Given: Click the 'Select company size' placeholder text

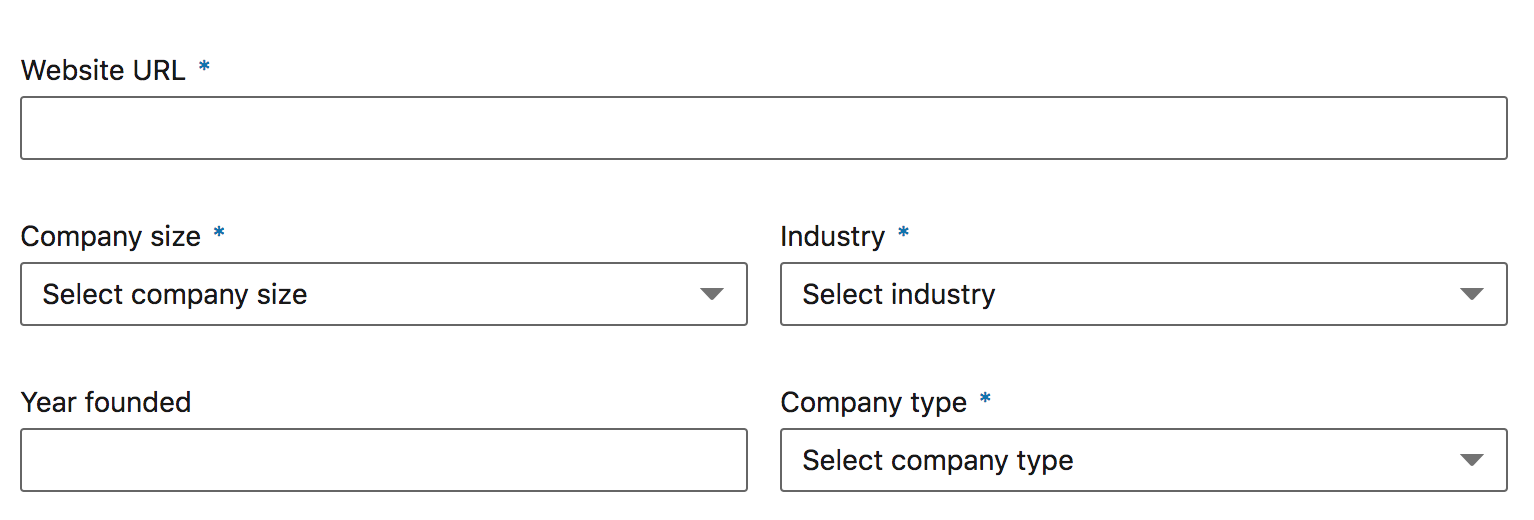Looking at the screenshot, I should [x=174, y=294].
